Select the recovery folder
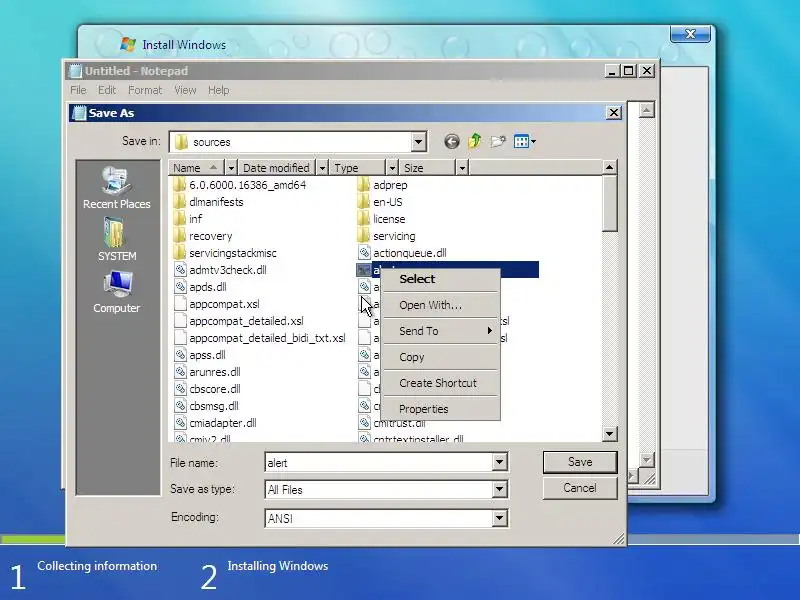 tap(203, 236)
